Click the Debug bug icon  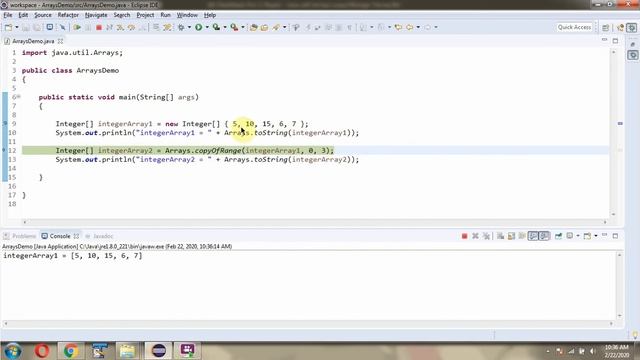pos(181,27)
